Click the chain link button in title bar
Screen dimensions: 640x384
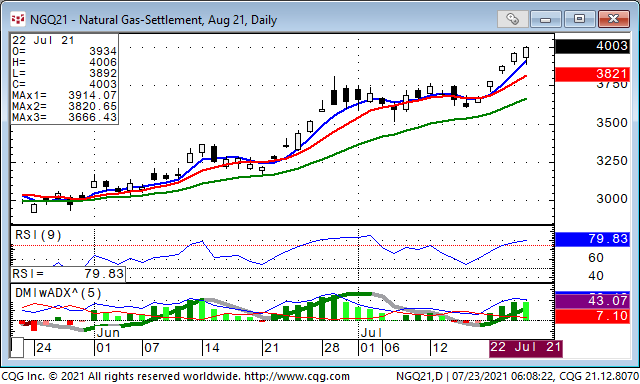pyautogui.click(x=512, y=19)
